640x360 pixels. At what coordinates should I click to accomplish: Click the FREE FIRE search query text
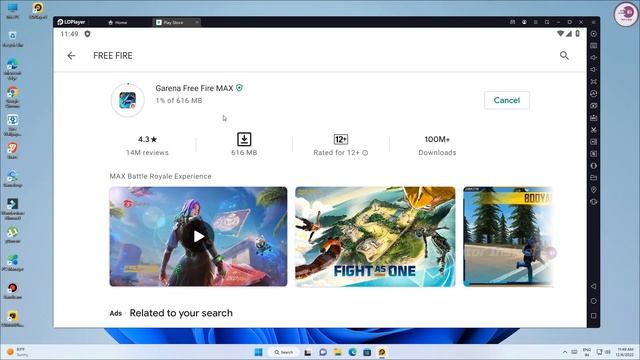point(113,56)
